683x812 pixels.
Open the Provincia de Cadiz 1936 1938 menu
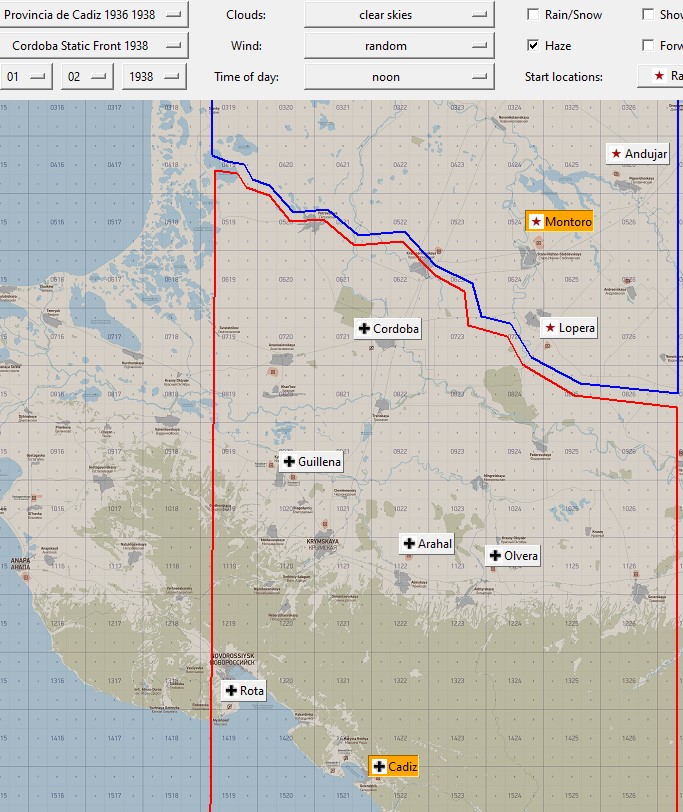94,14
